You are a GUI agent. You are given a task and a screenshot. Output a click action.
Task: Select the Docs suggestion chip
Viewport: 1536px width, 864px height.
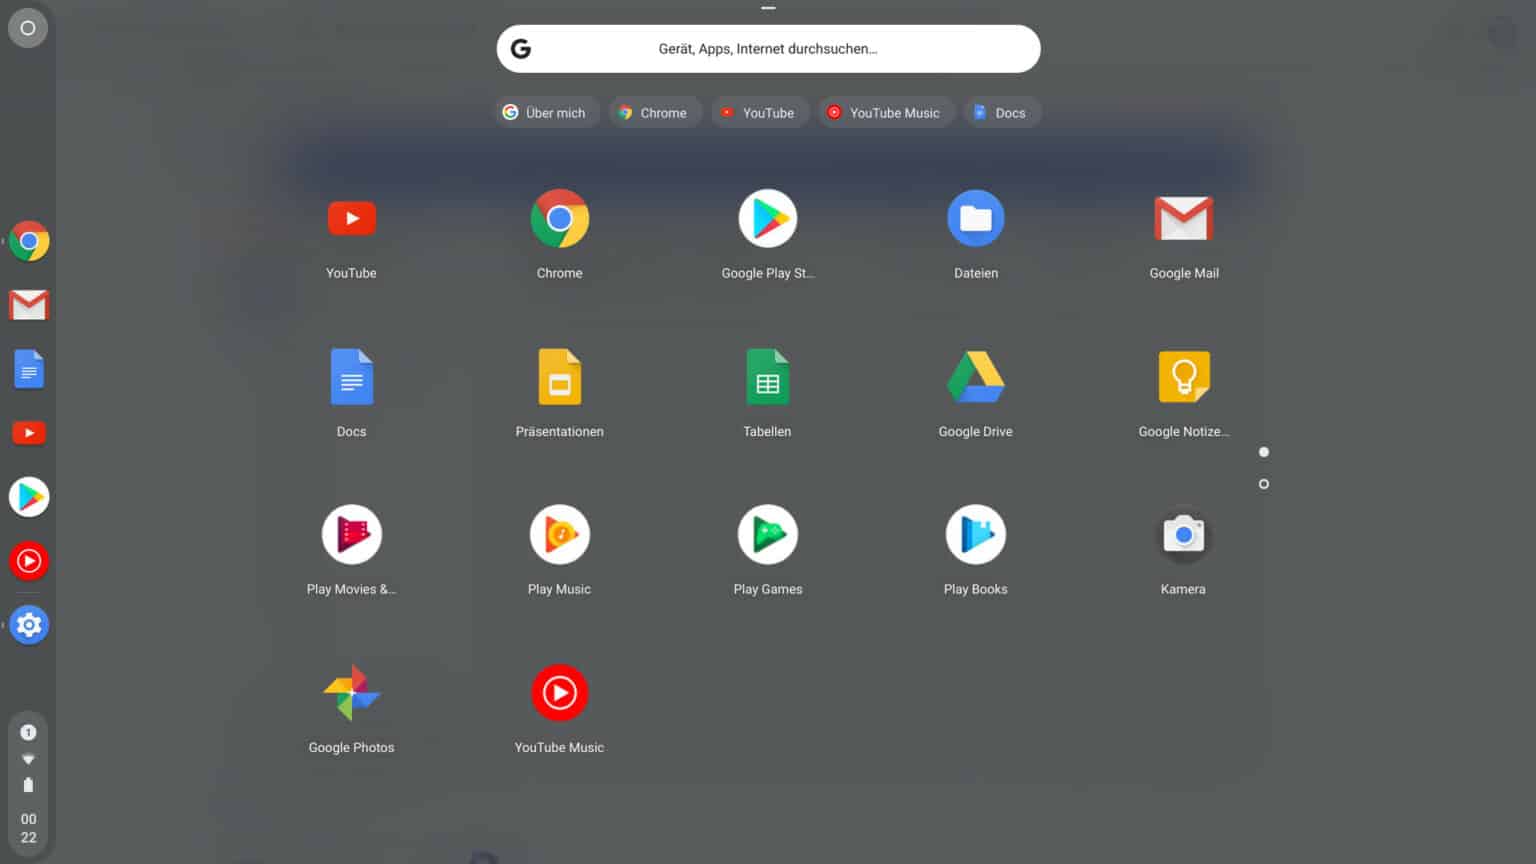click(1002, 113)
